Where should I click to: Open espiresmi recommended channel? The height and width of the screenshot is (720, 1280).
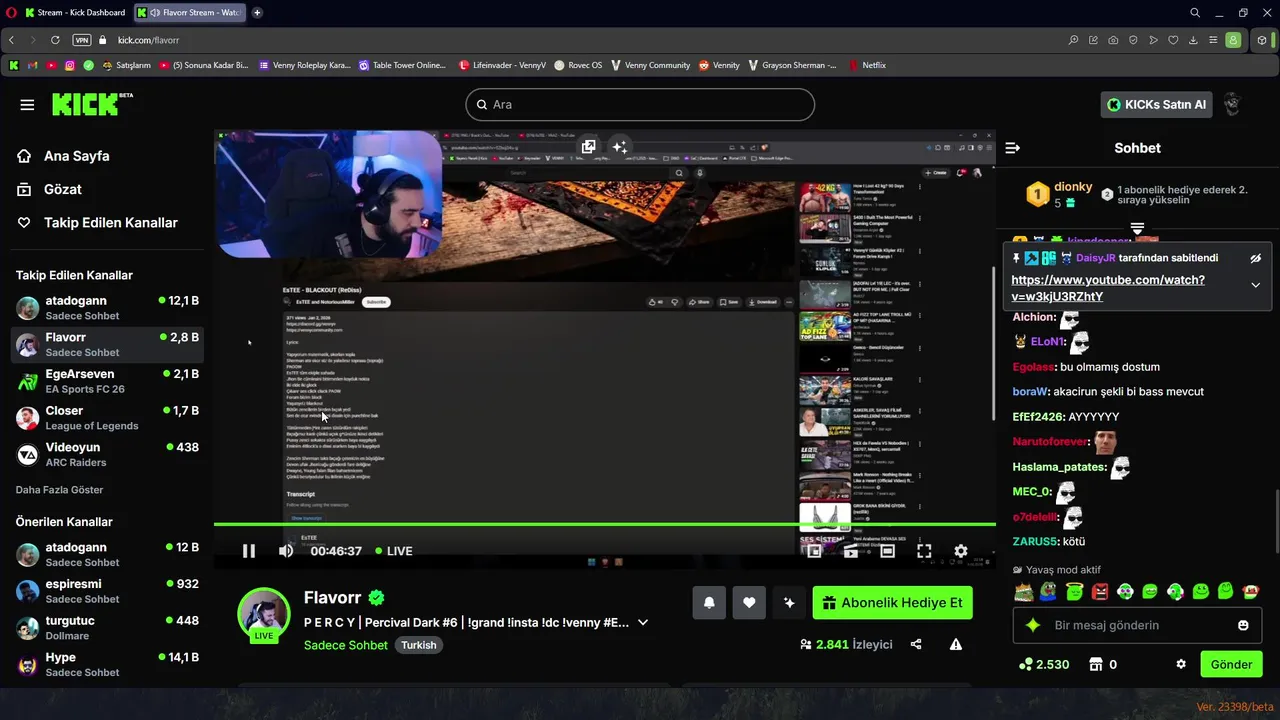[x=108, y=591]
